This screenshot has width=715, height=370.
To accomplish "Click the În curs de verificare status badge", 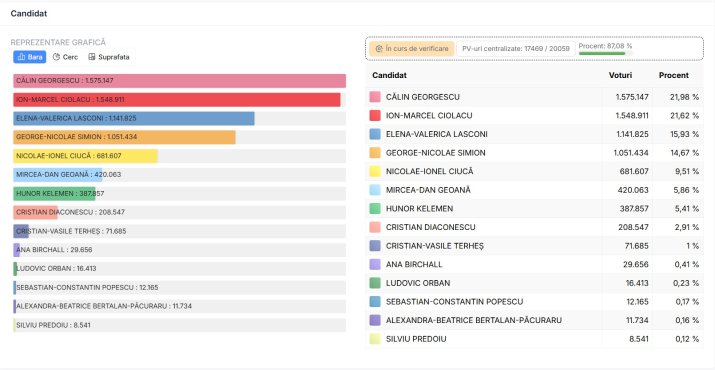I will click(x=412, y=48).
